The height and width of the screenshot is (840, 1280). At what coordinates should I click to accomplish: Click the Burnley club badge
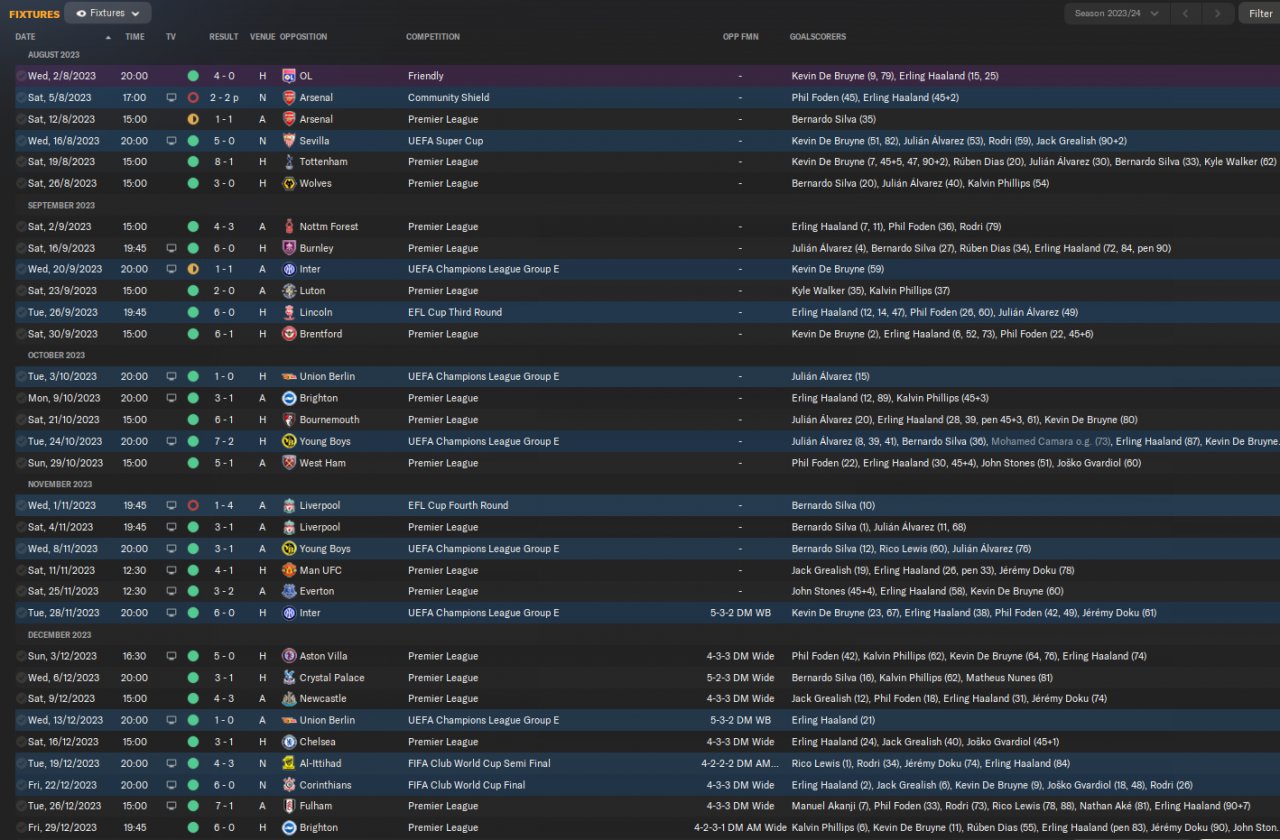point(289,248)
